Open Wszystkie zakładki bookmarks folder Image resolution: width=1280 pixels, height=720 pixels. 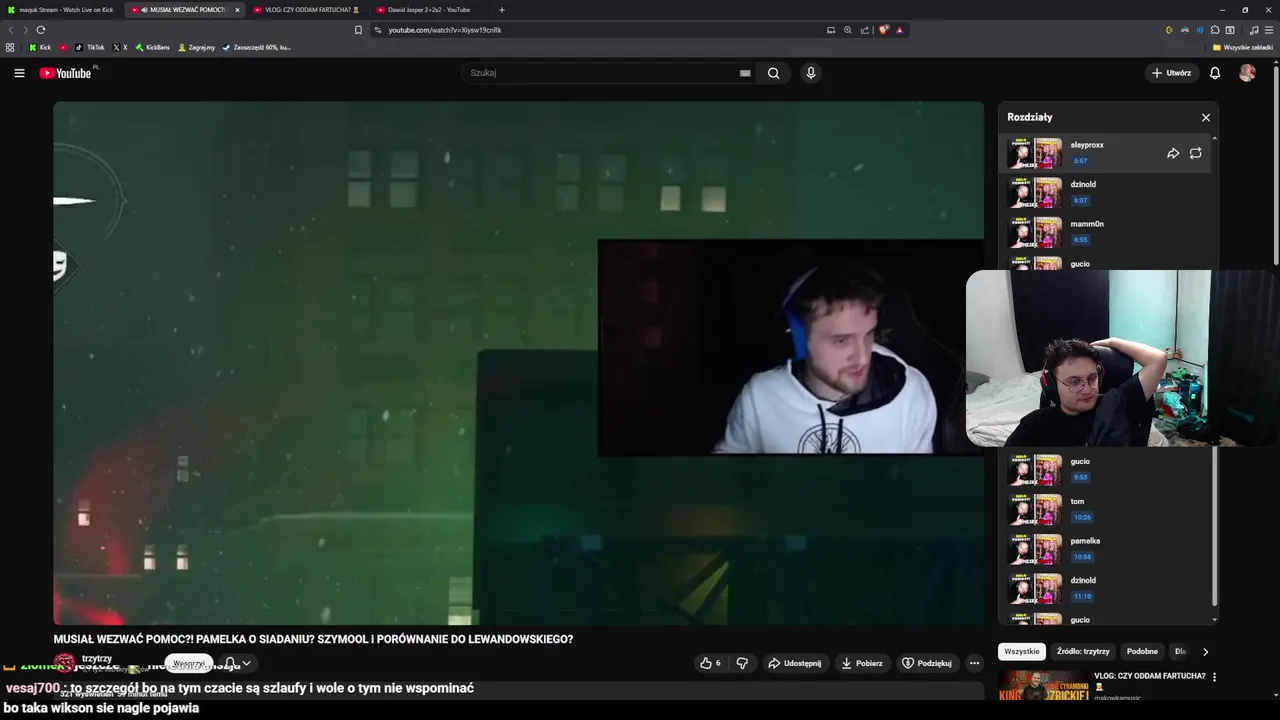(x=1243, y=47)
